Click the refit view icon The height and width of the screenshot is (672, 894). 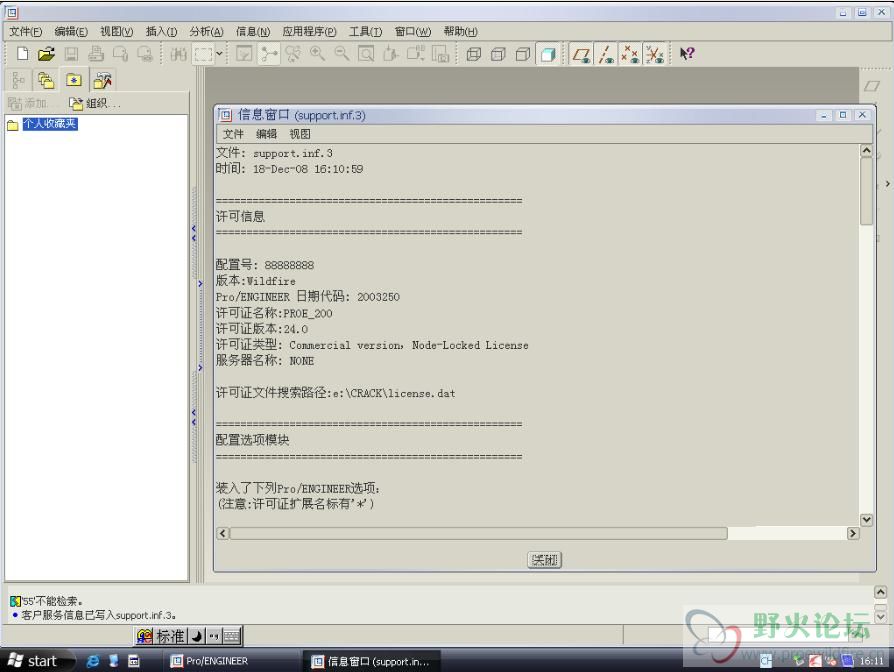click(x=366, y=54)
